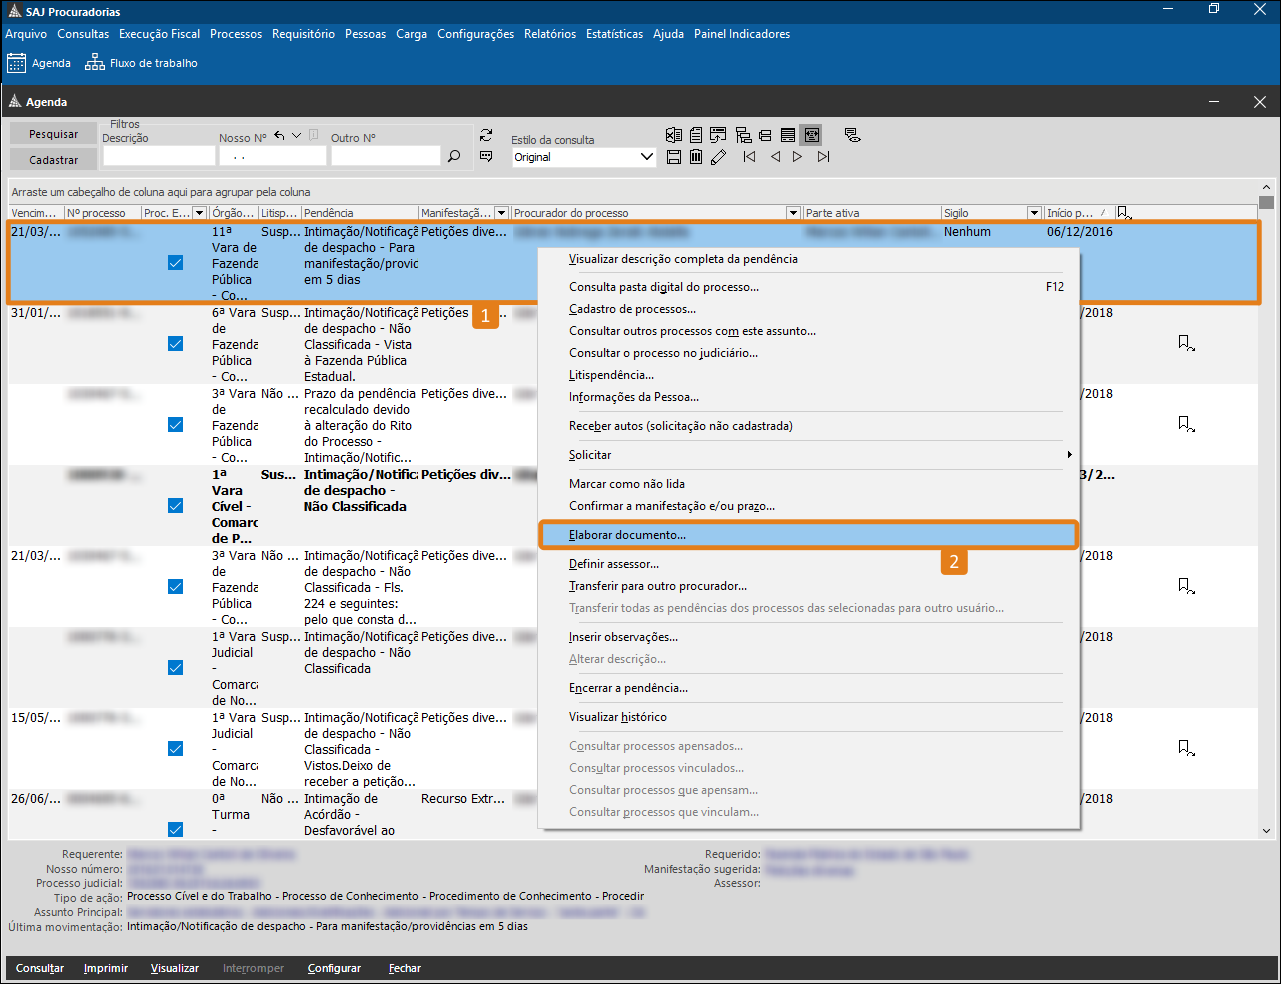Click the Cadastrar button
This screenshot has height=984, width=1281.
pyautogui.click(x=54, y=160)
